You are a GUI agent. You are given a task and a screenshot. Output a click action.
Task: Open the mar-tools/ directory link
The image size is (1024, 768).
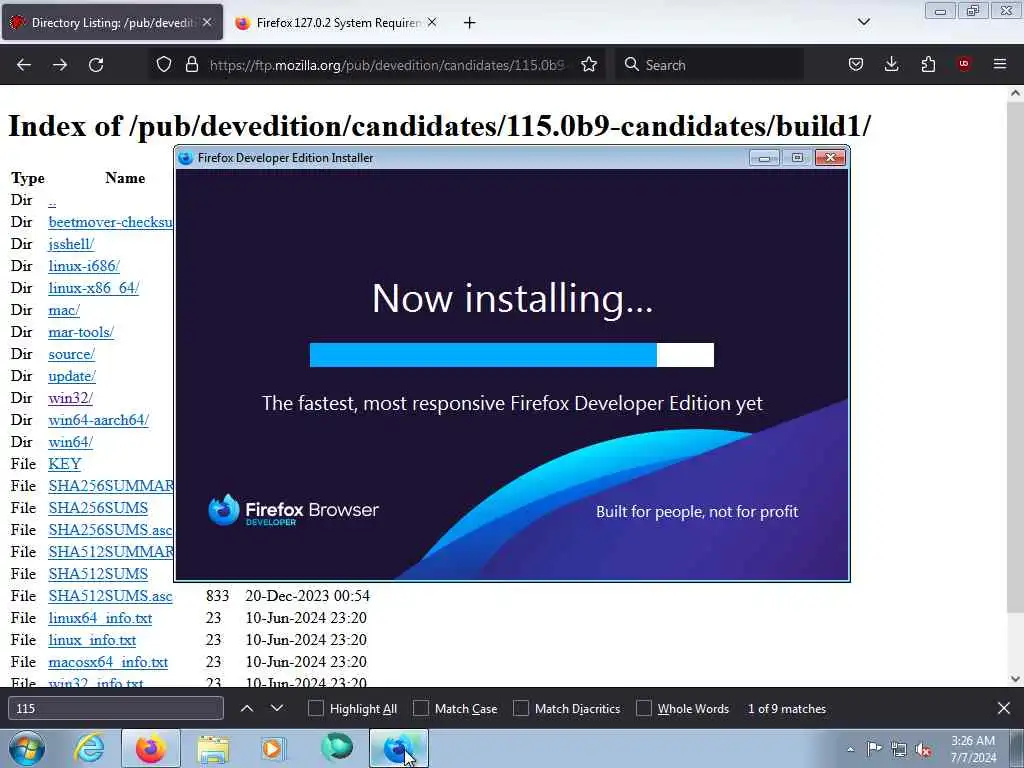pos(81,332)
